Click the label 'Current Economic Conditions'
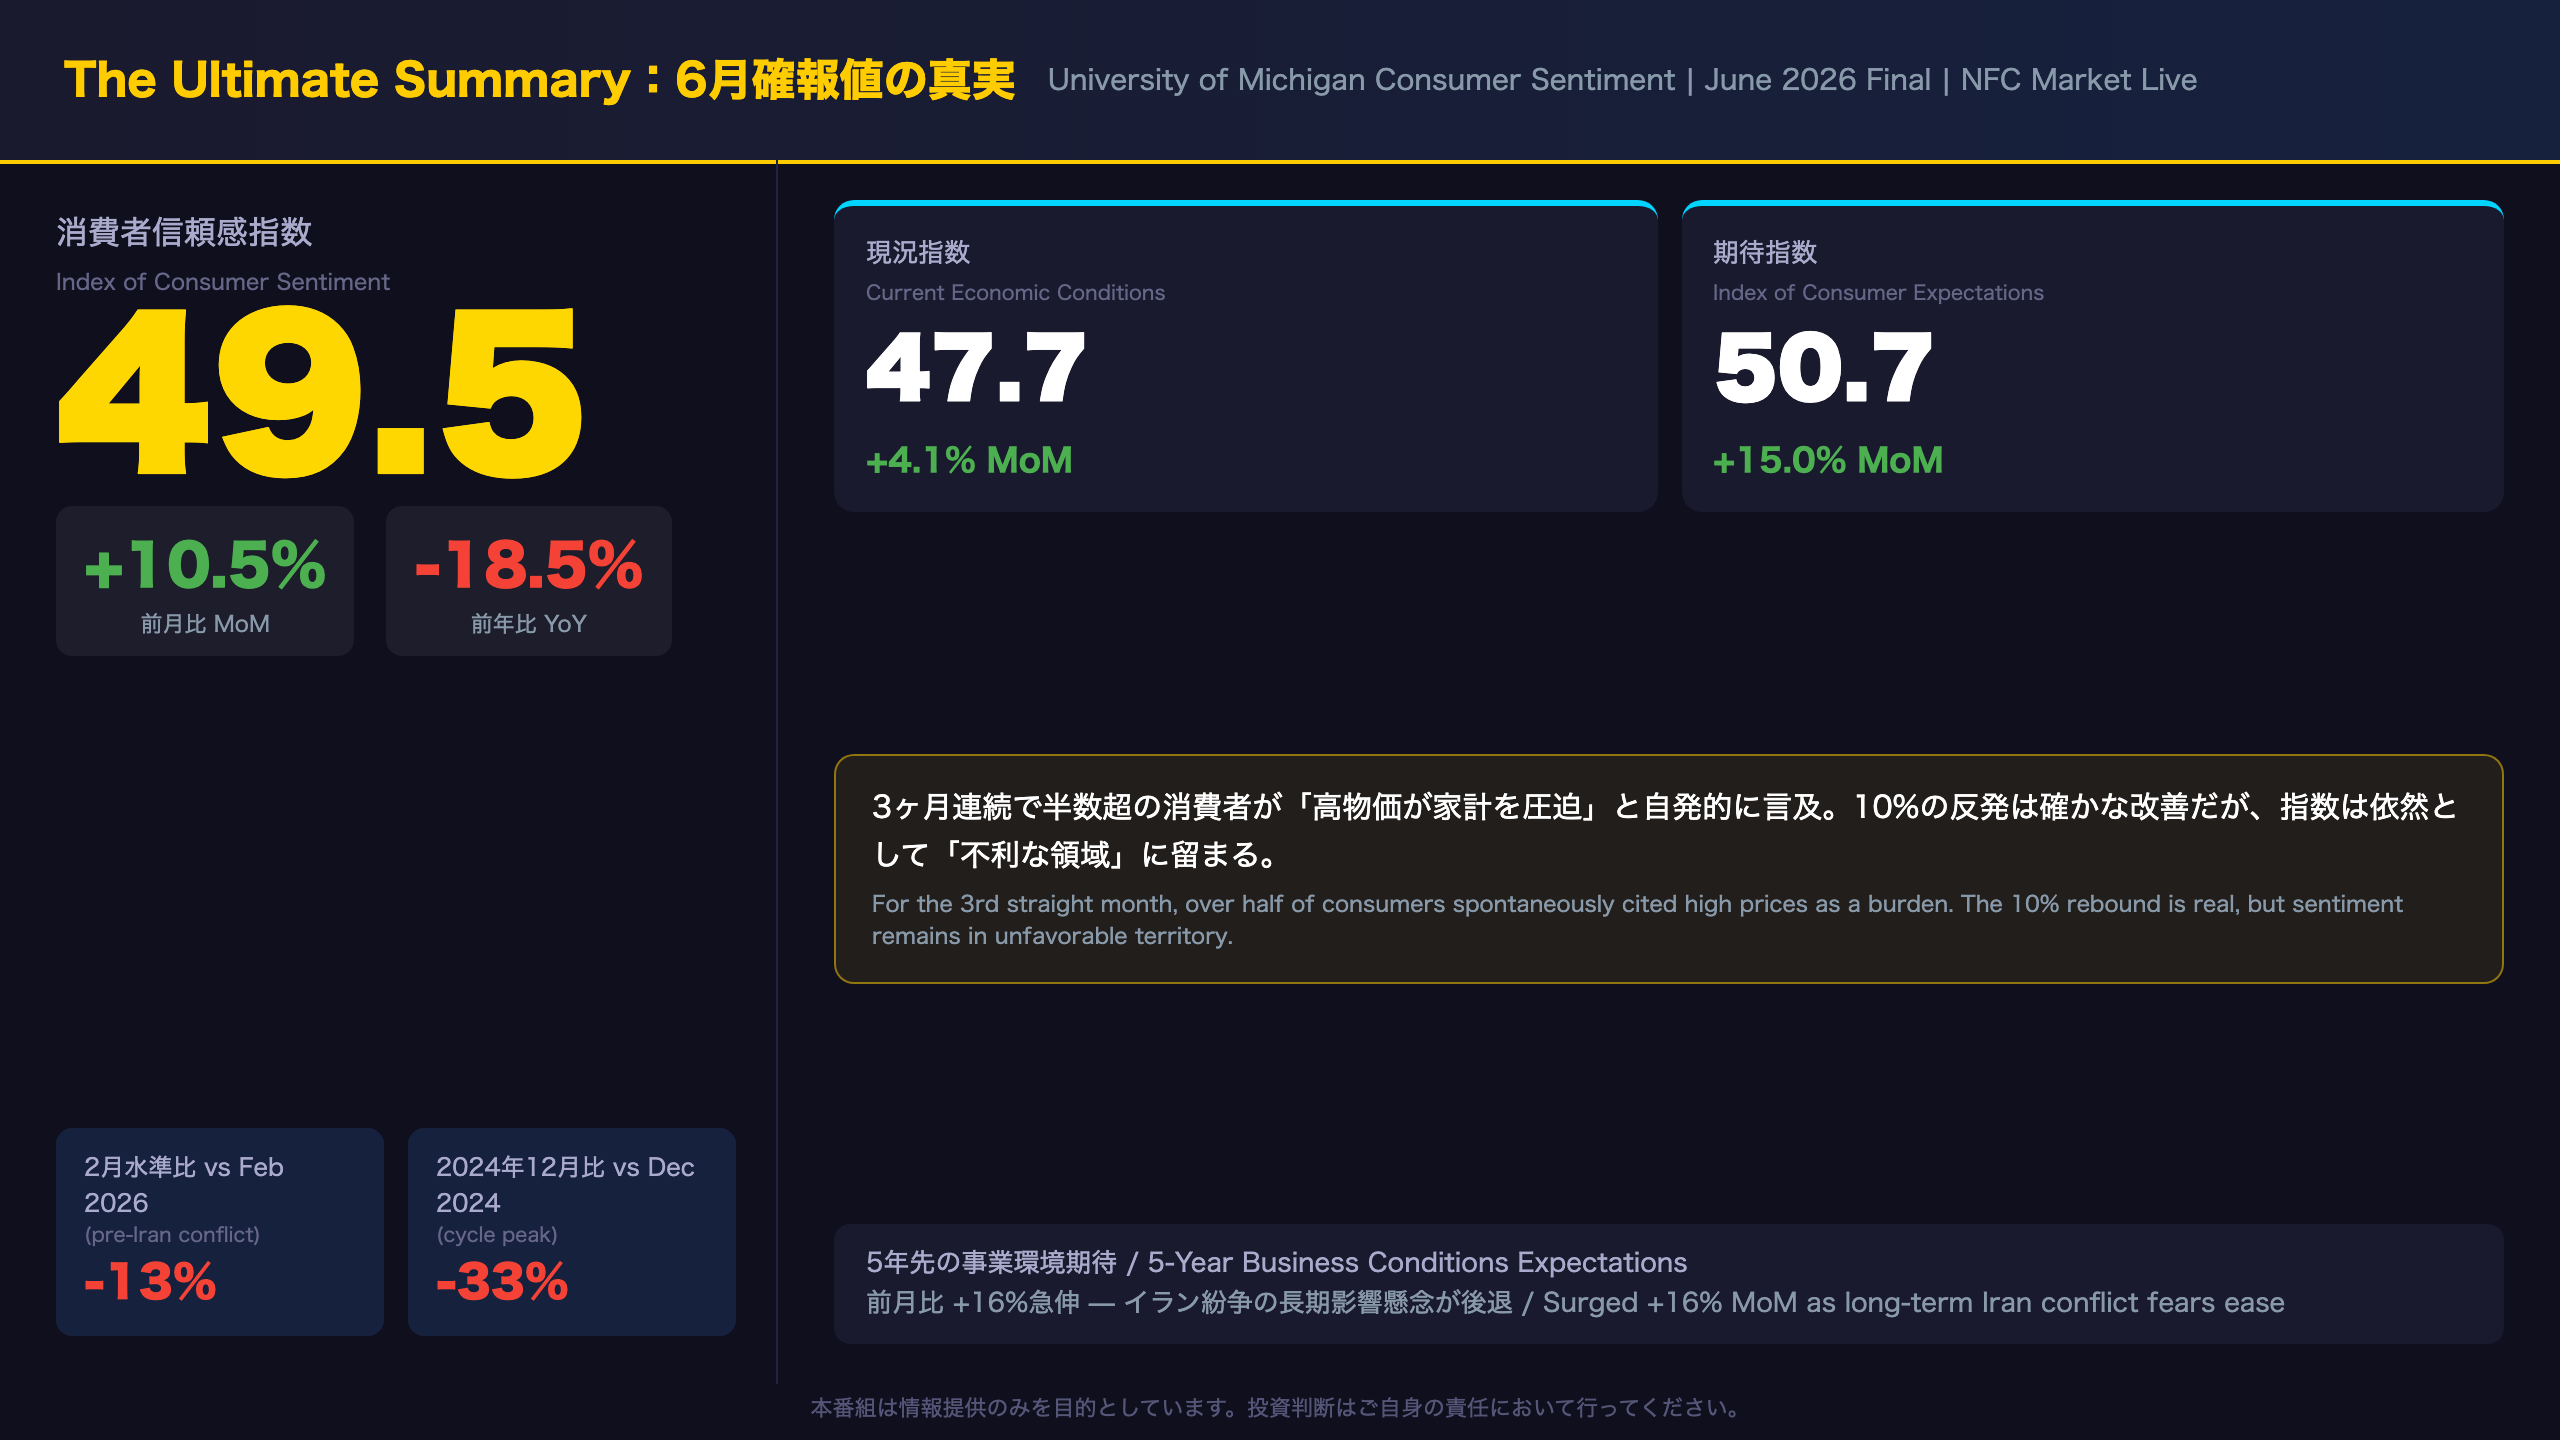This screenshot has height=1440, width=2560. coord(1015,293)
